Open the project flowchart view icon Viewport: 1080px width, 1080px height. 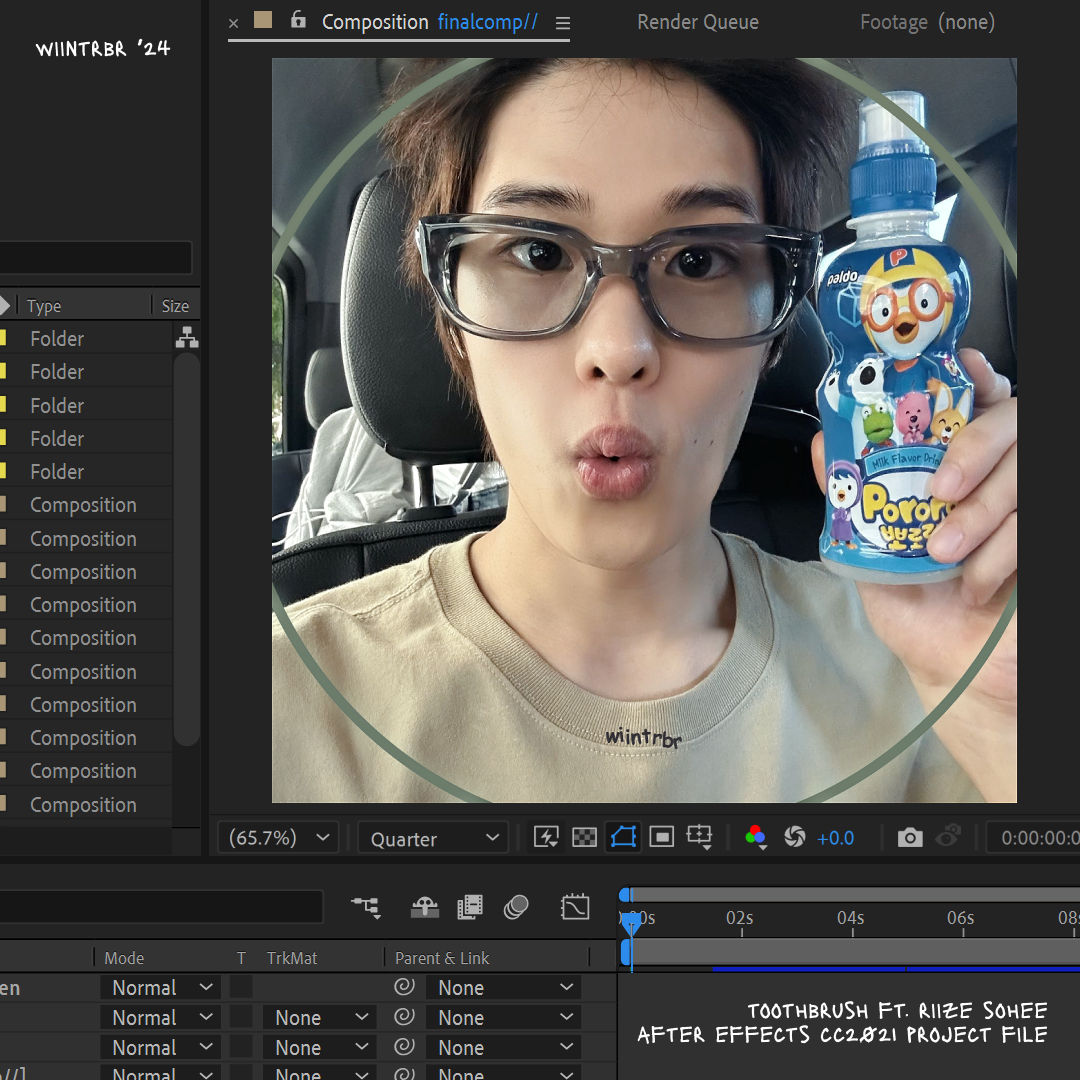coord(187,338)
